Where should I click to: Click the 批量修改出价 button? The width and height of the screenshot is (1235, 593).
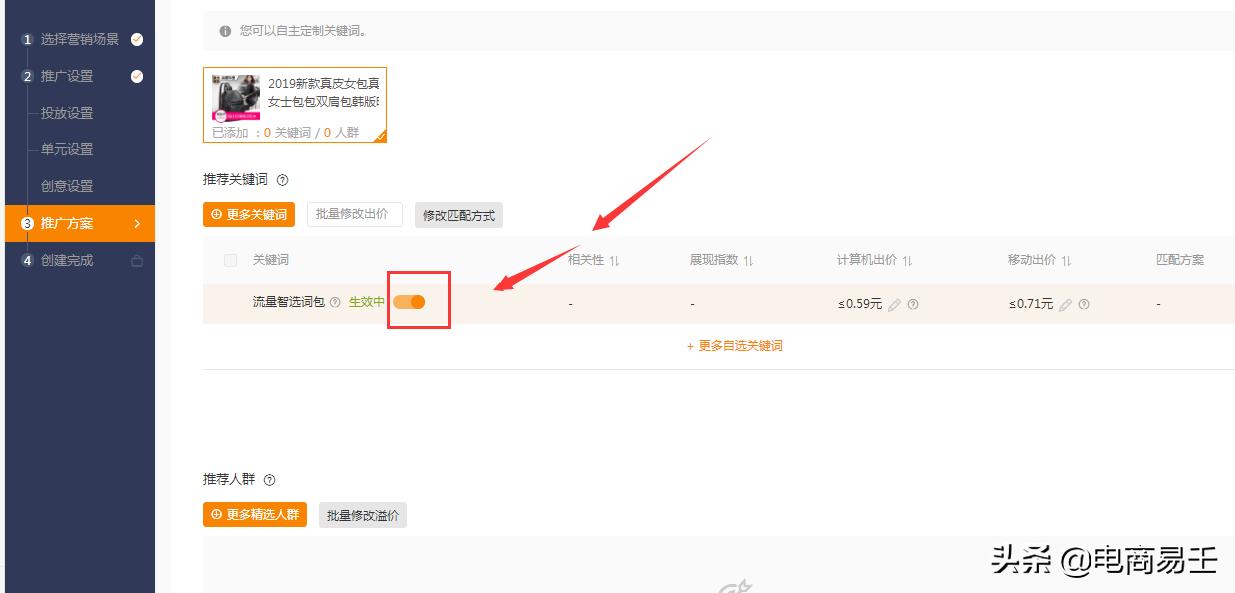(355, 213)
